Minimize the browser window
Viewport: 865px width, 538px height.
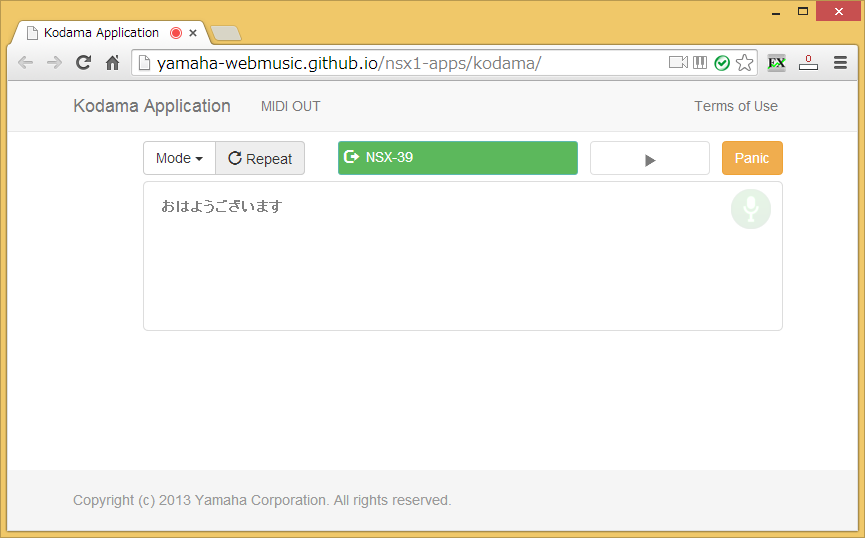pyautogui.click(x=776, y=12)
